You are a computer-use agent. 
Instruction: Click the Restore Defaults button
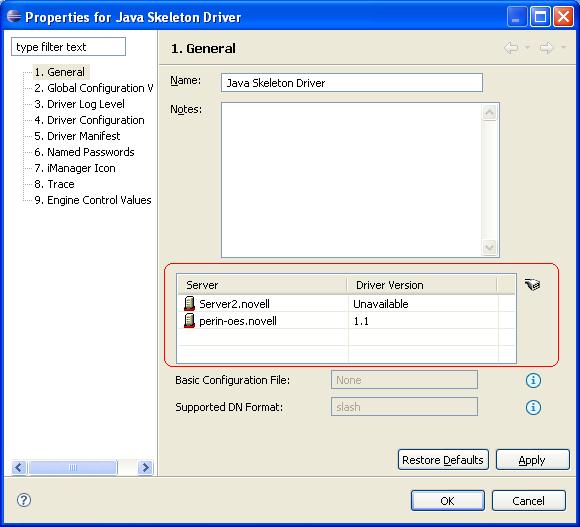(x=443, y=460)
